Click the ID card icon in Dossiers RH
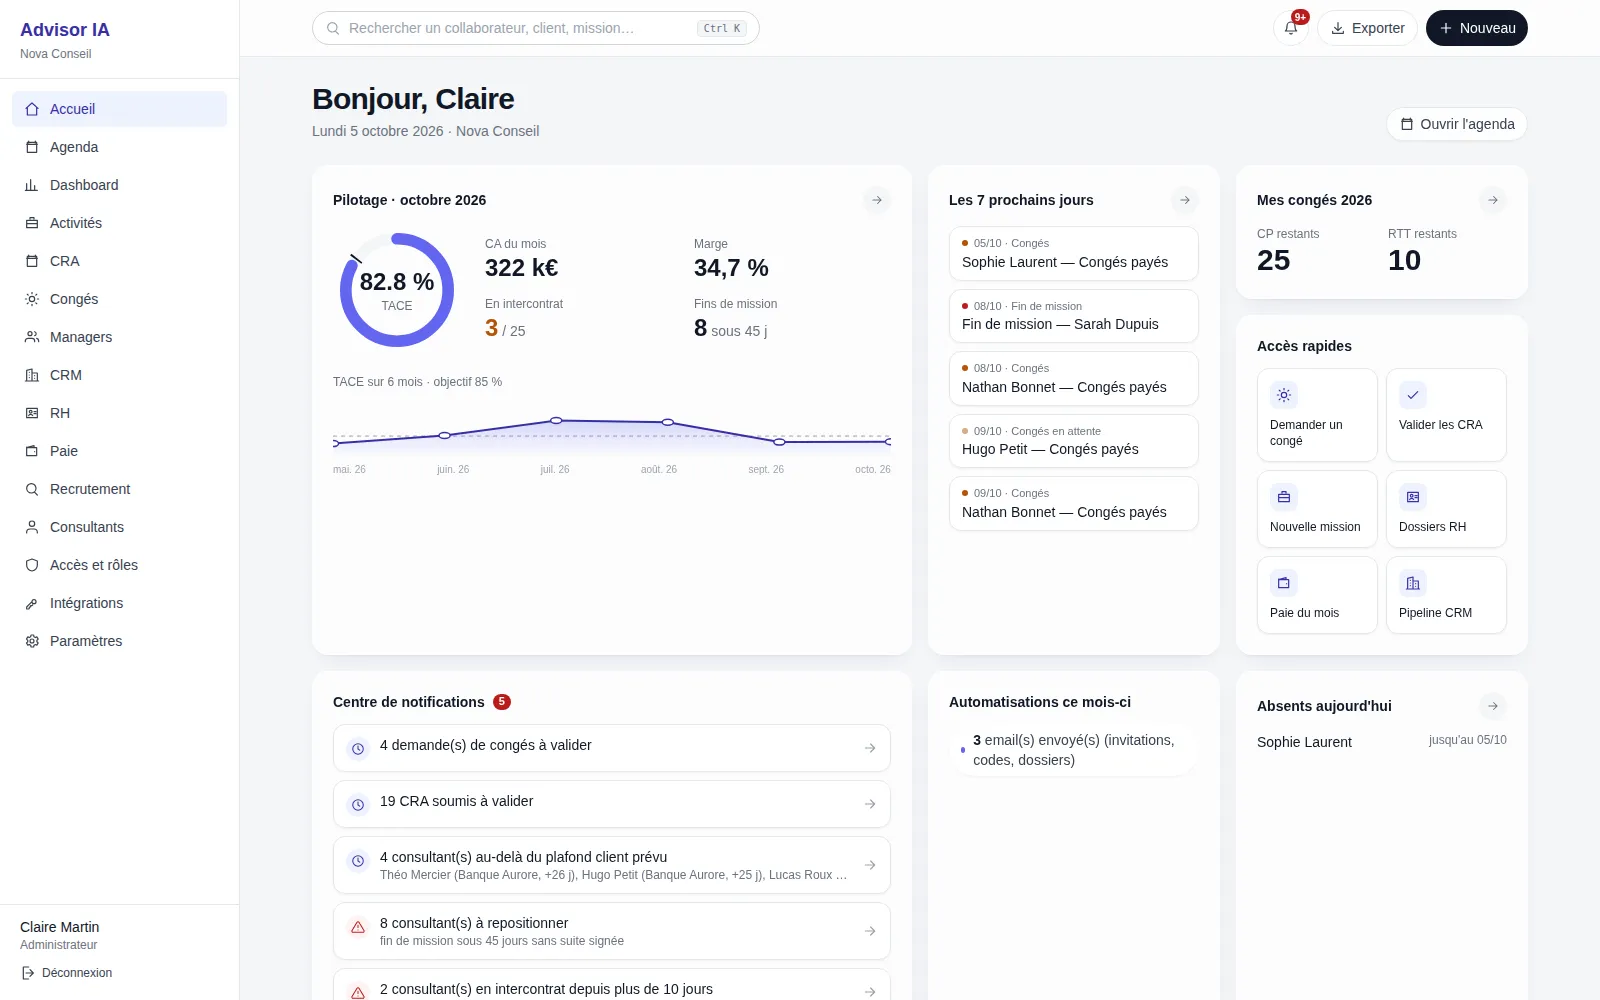 pyautogui.click(x=1413, y=497)
